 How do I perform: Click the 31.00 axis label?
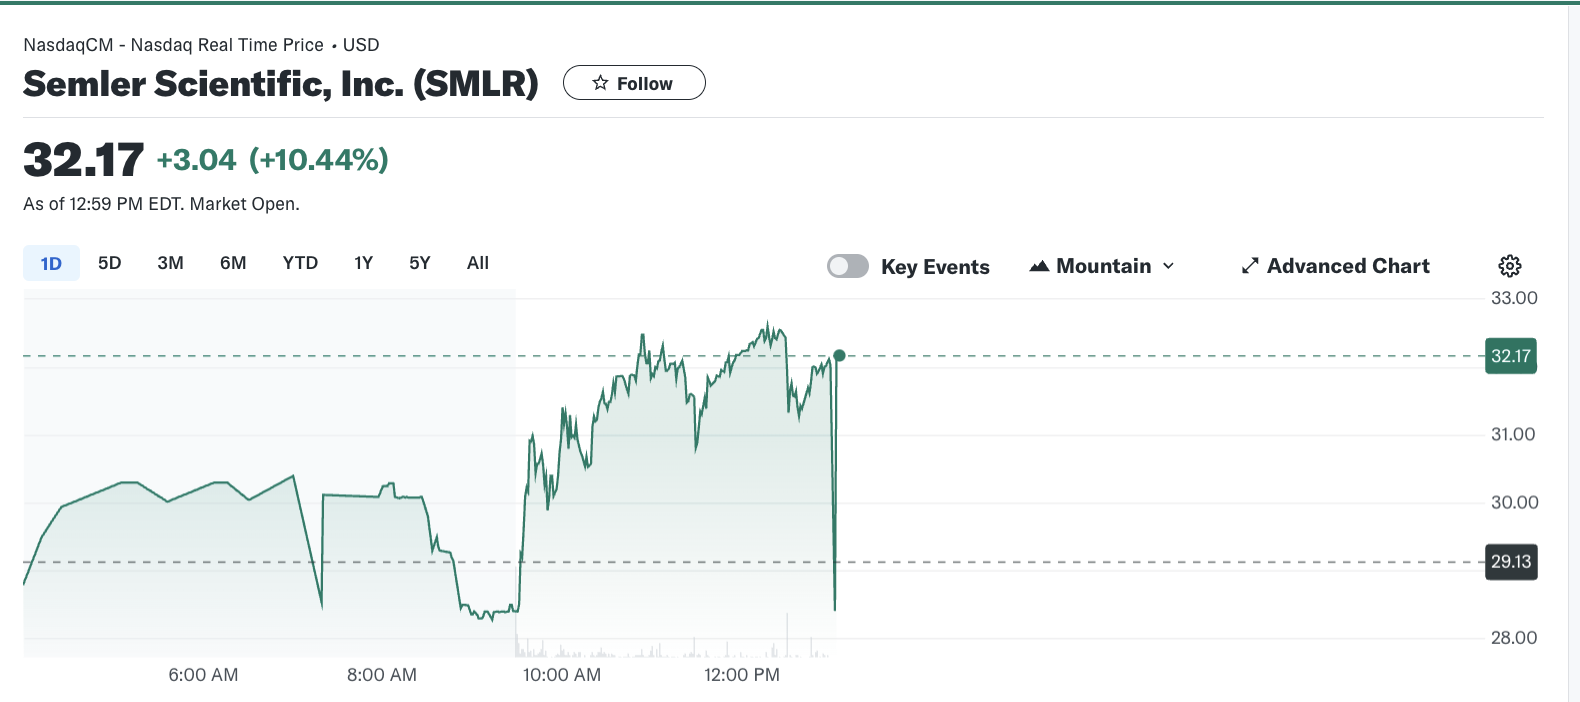[x=1513, y=434]
